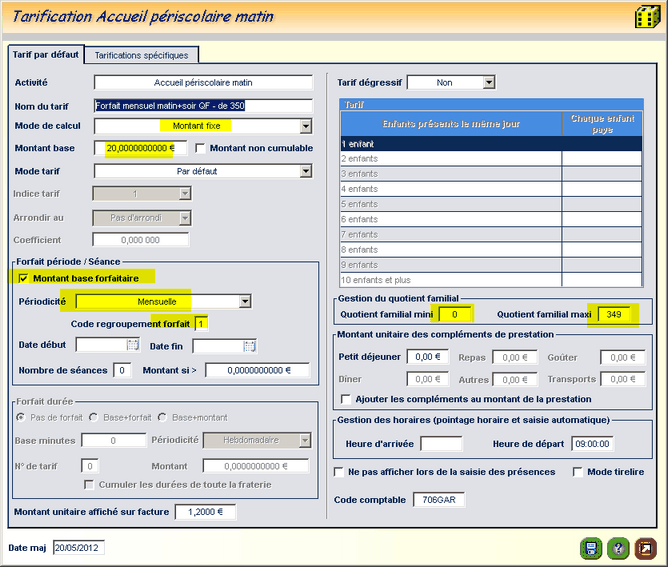Toggle Montant base forfaitaire checkbox
This screenshot has height=567, width=668.
(24, 277)
